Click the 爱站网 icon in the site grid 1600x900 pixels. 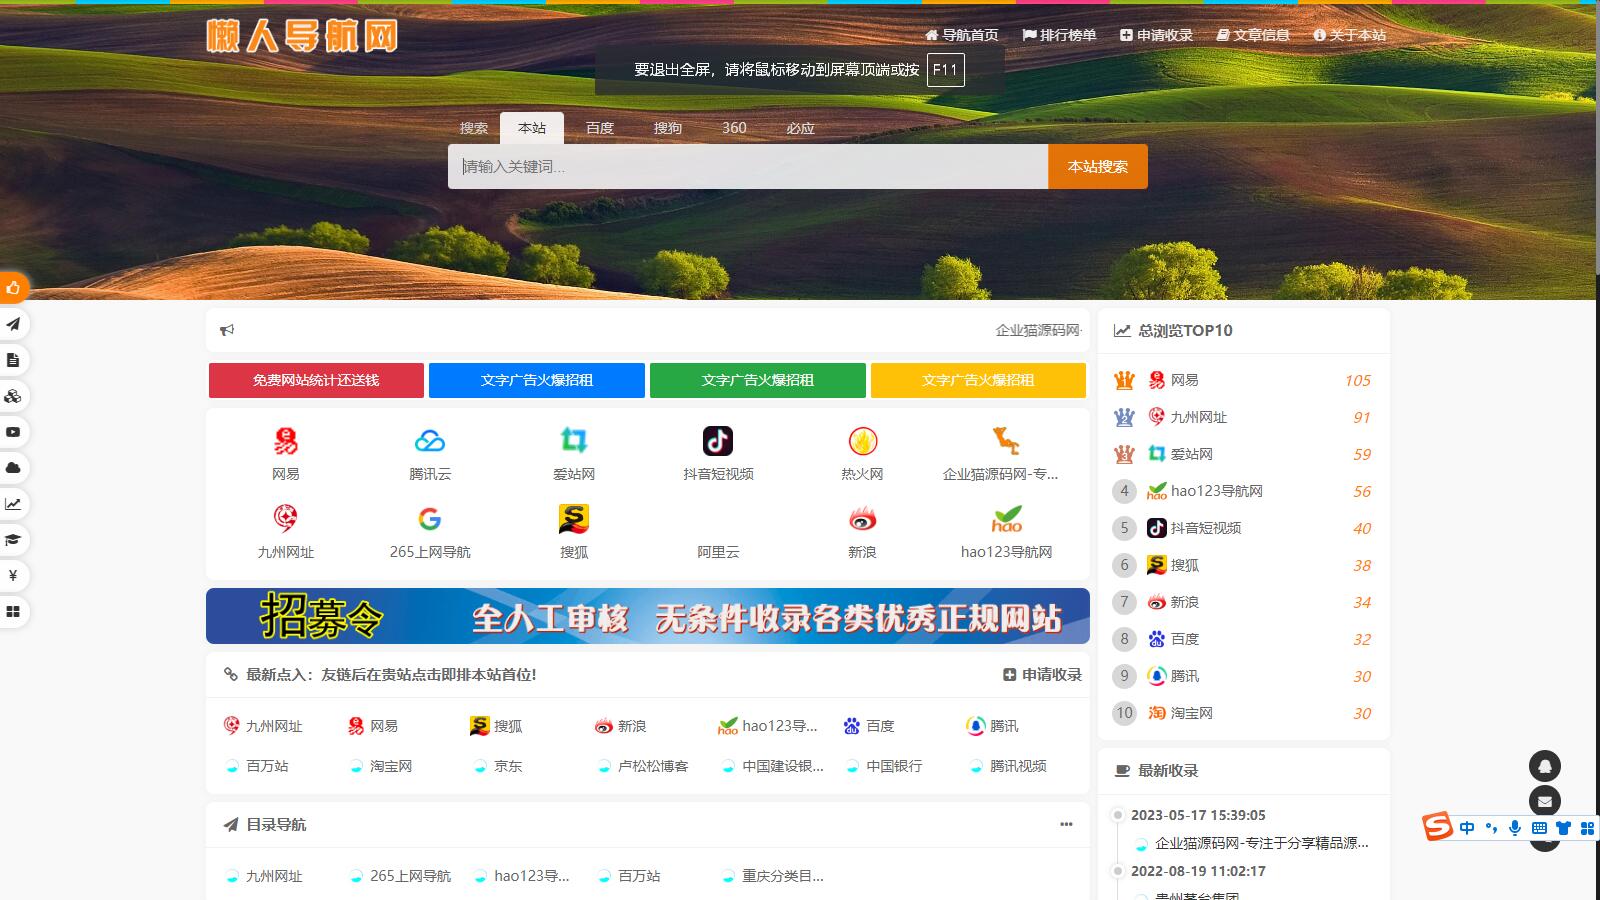(x=574, y=441)
